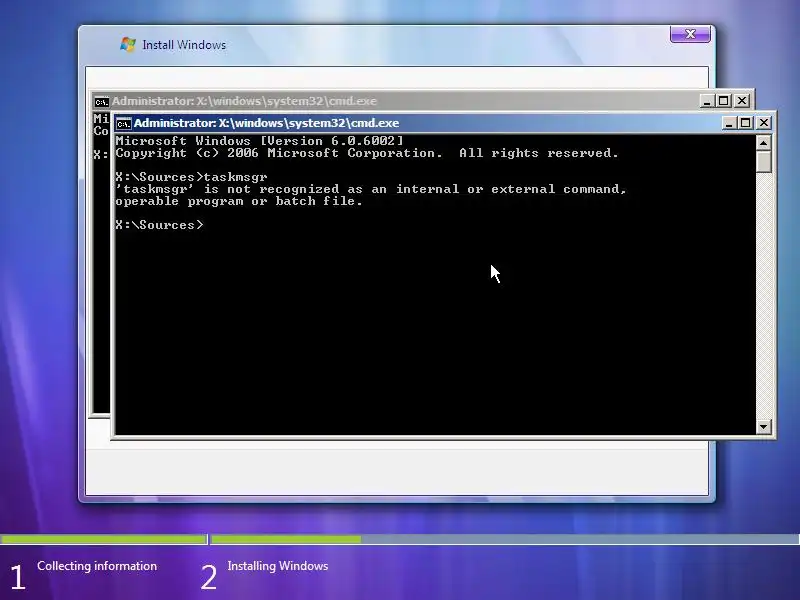The width and height of the screenshot is (800, 600).
Task: Click the scroll down arrow in the front cmd window
Action: click(x=763, y=427)
